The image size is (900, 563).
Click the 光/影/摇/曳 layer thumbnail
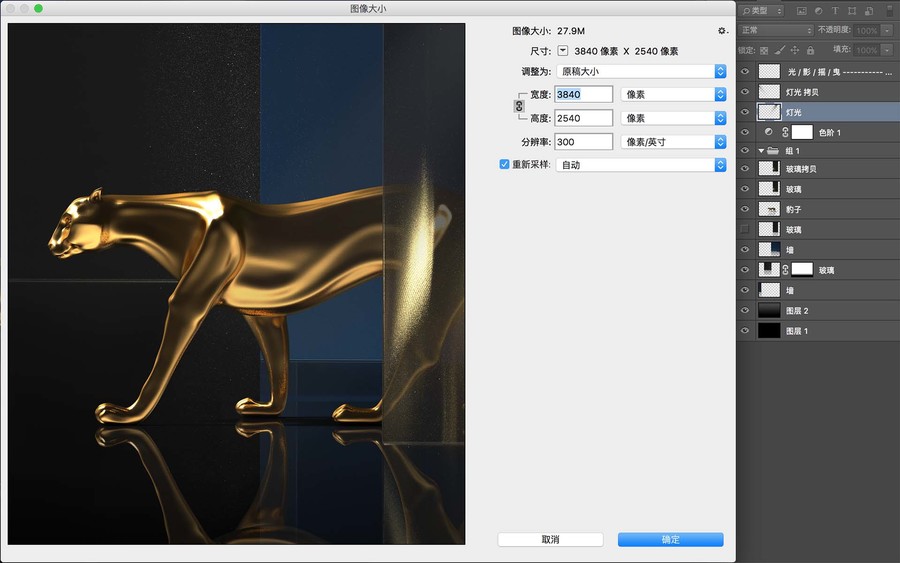pos(769,72)
